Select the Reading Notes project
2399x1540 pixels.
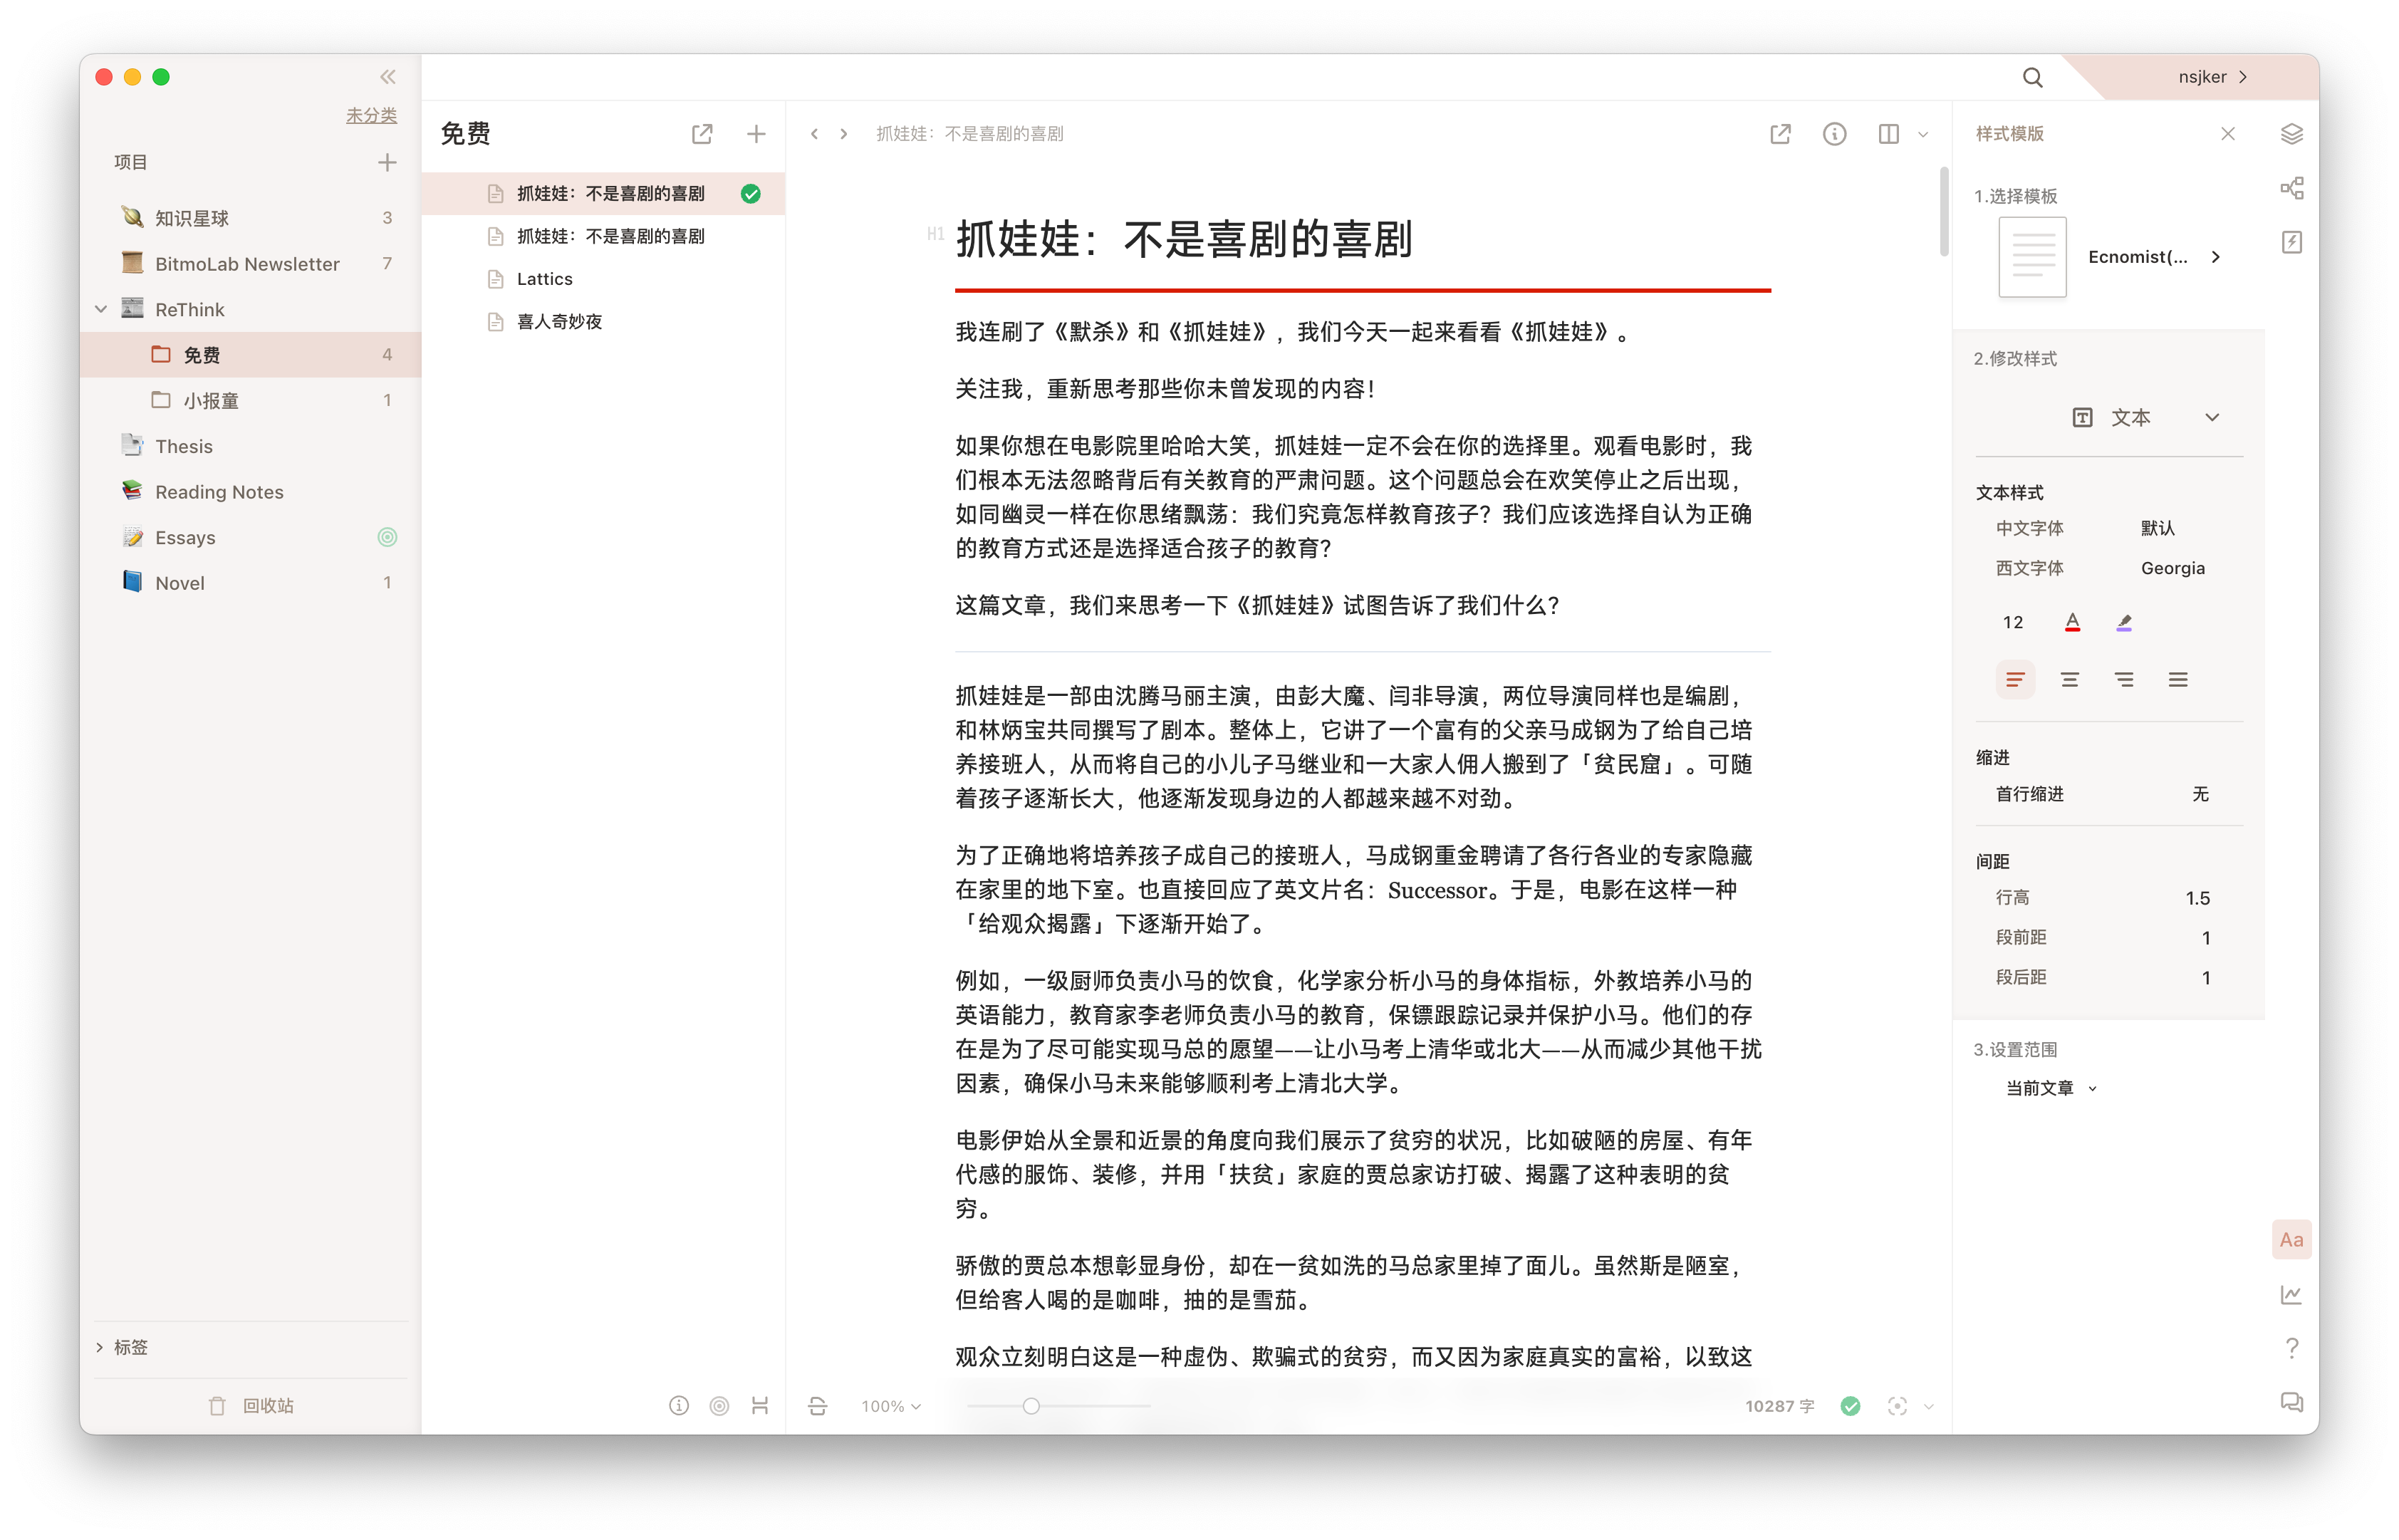coord(219,492)
